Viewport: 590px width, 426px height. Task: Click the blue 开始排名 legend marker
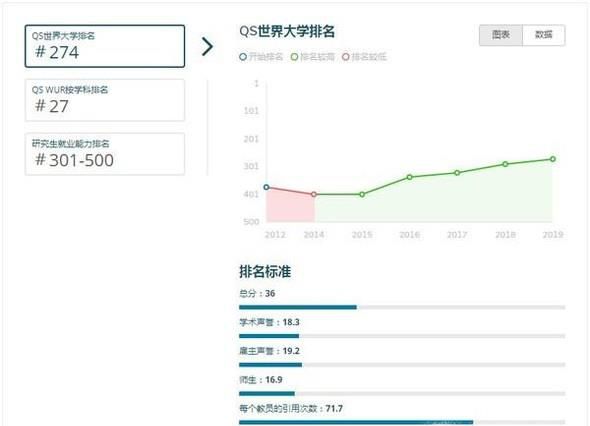click(x=243, y=57)
